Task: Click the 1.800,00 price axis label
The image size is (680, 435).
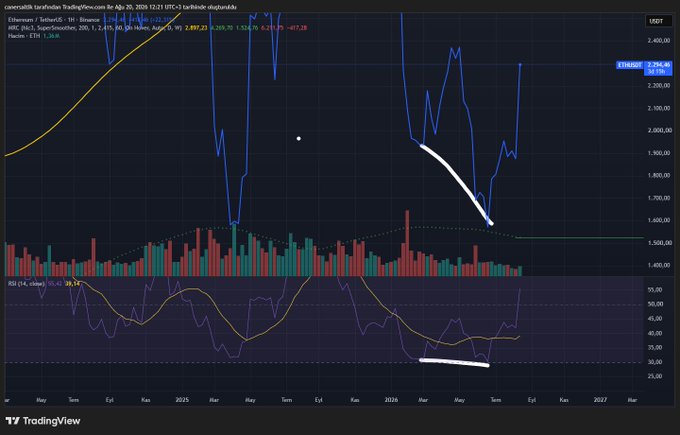Action: [x=659, y=176]
